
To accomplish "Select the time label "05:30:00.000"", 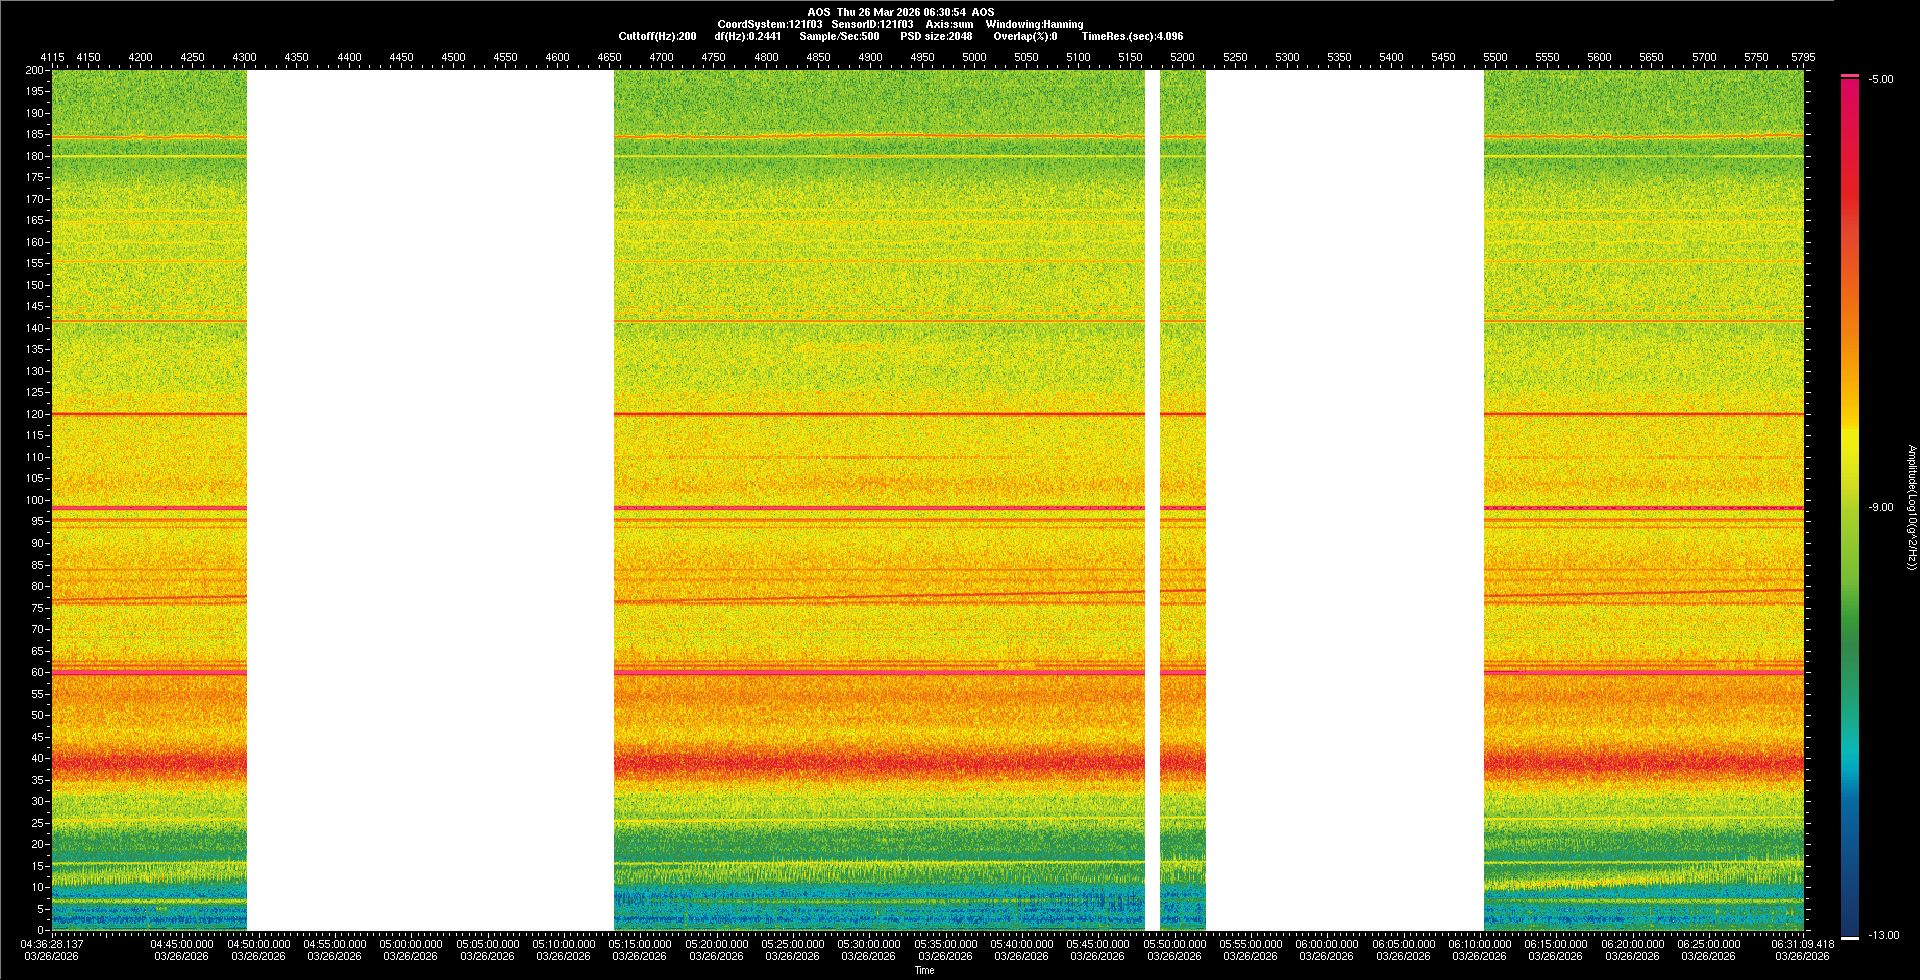I will [x=869, y=943].
